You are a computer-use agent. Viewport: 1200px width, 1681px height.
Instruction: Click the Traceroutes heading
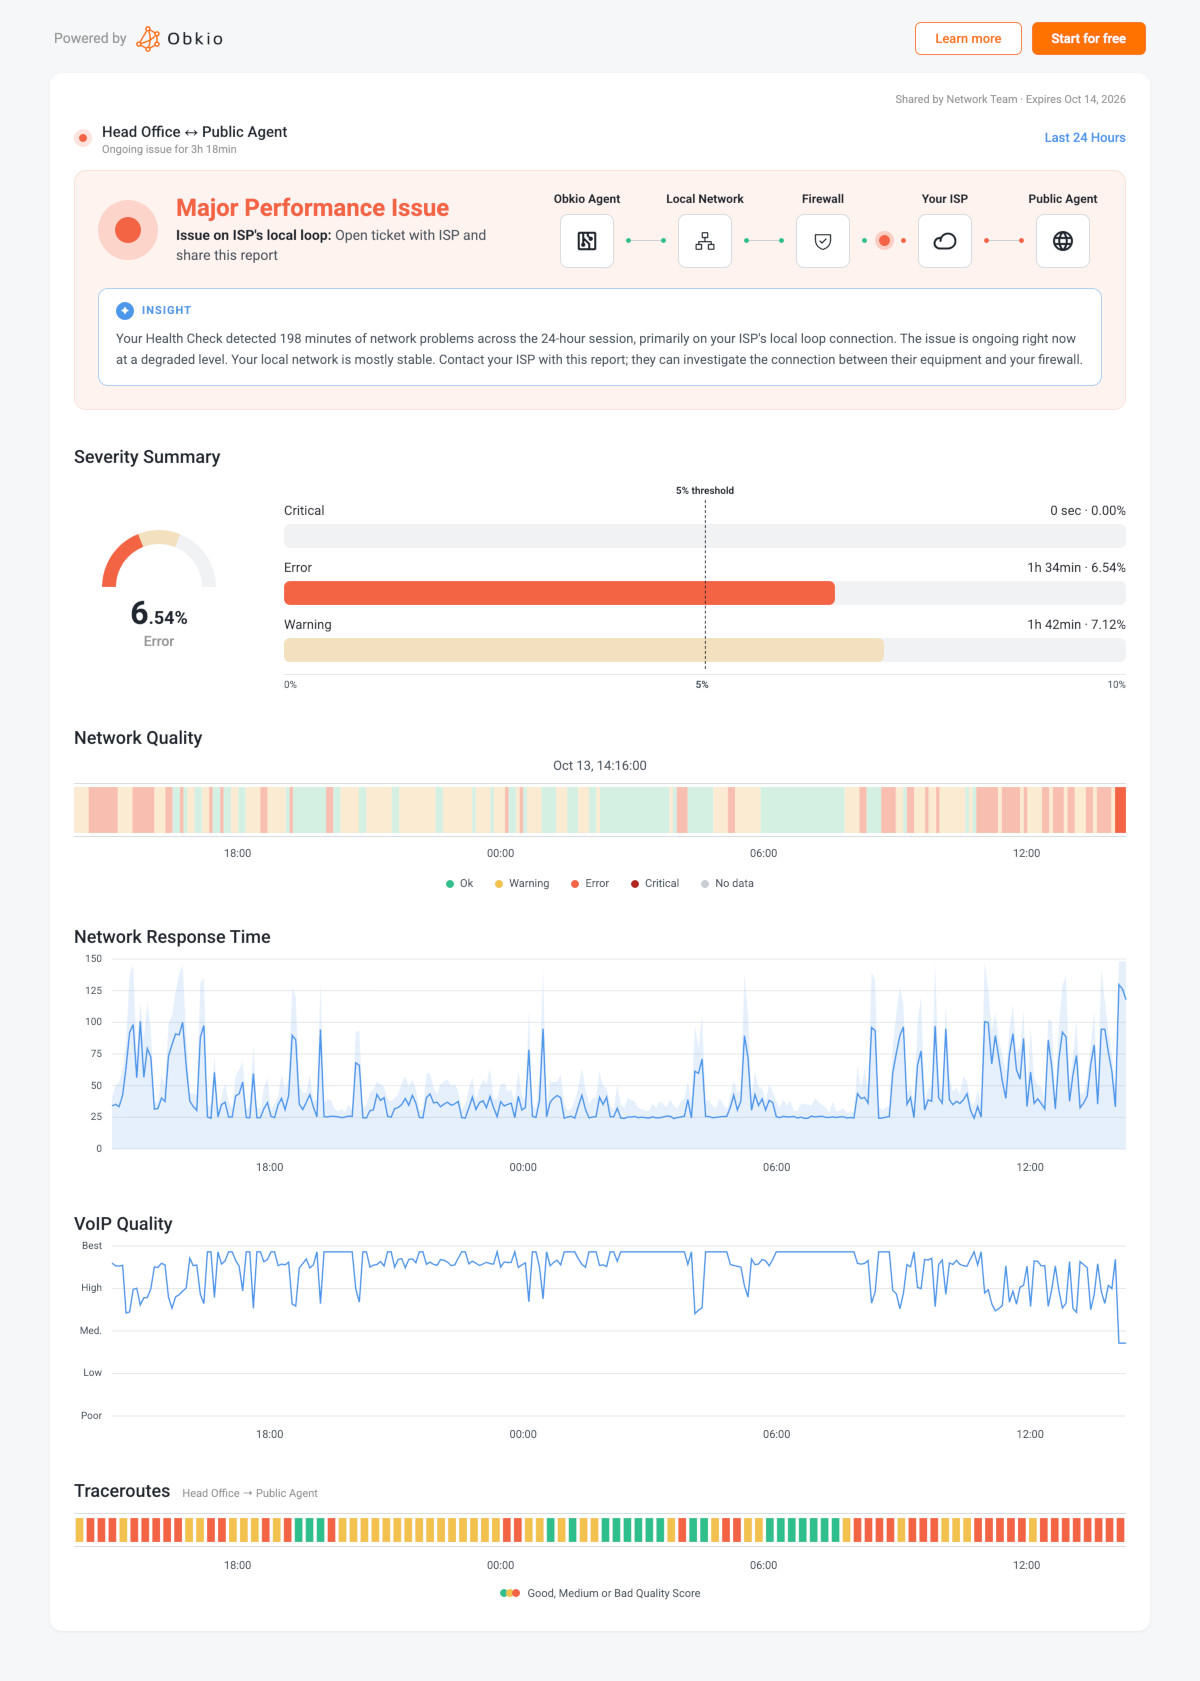pyautogui.click(x=122, y=1491)
